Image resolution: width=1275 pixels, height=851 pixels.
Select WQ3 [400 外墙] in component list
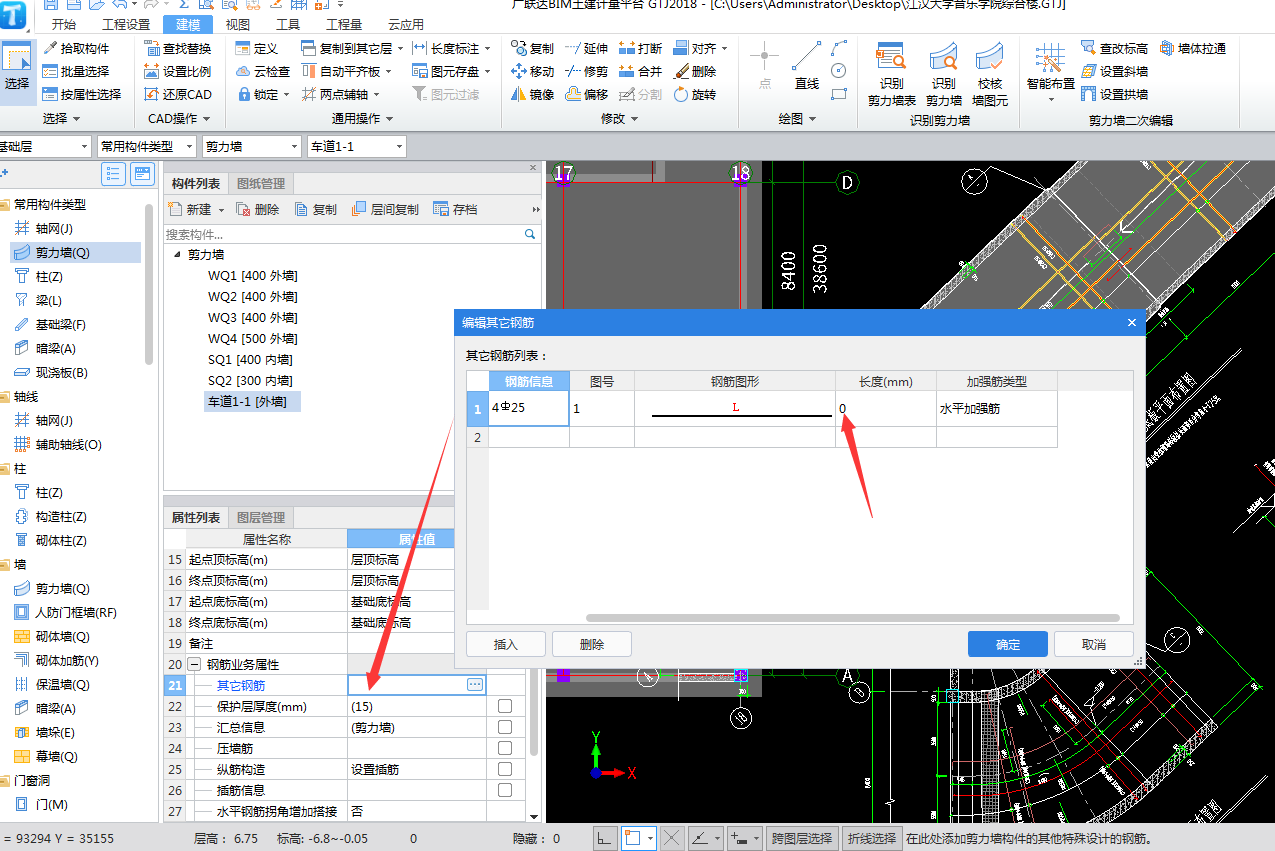click(x=252, y=317)
